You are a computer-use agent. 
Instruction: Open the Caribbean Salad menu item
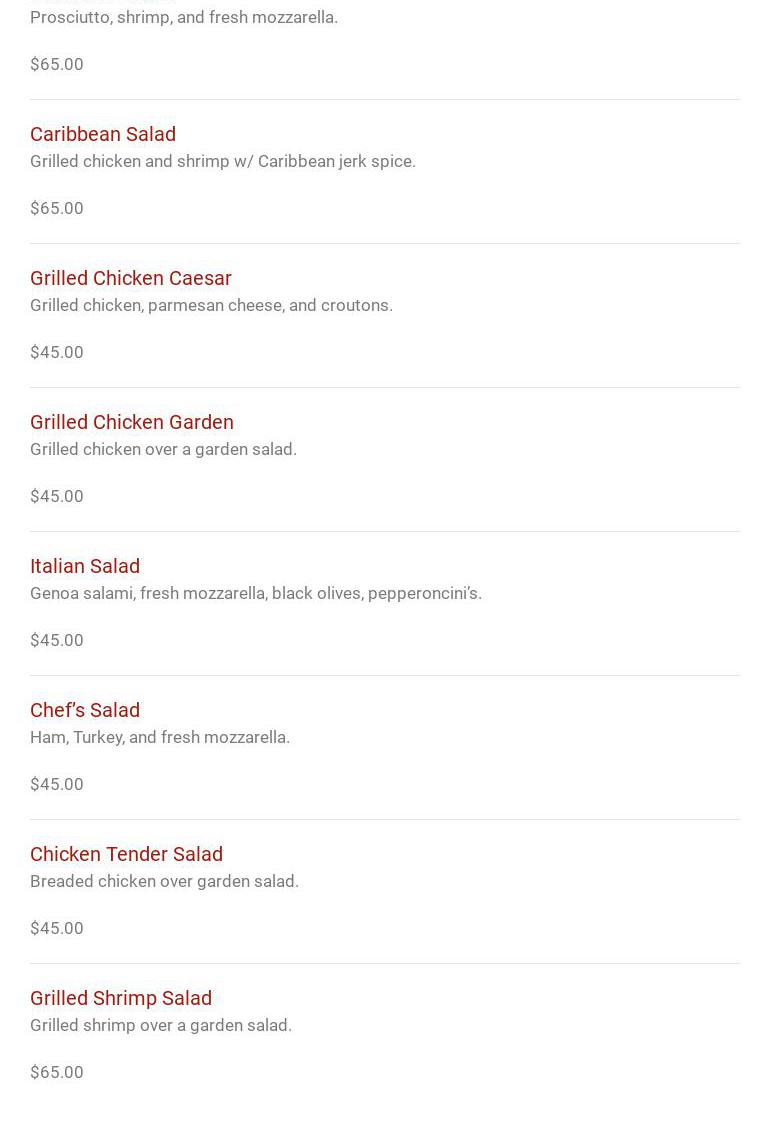click(x=103, y=134)
